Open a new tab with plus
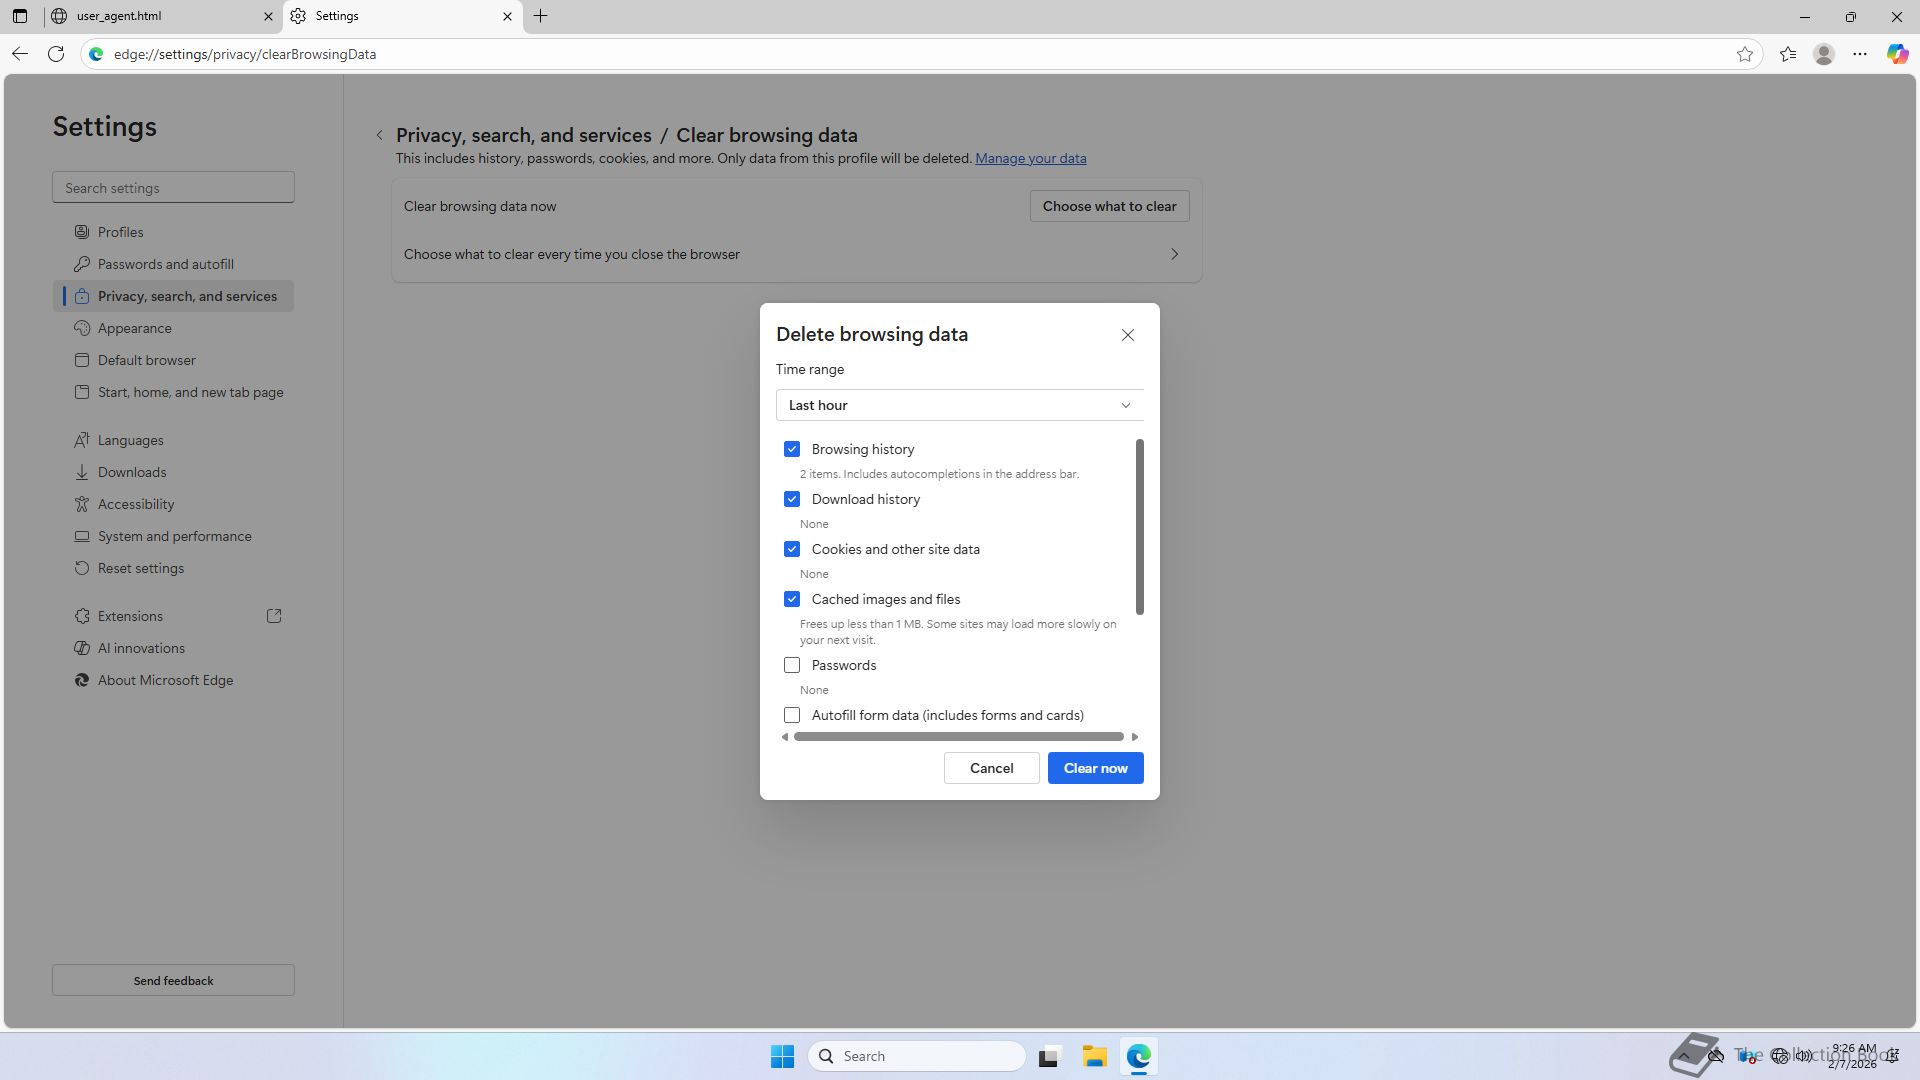 click(541, 16)
